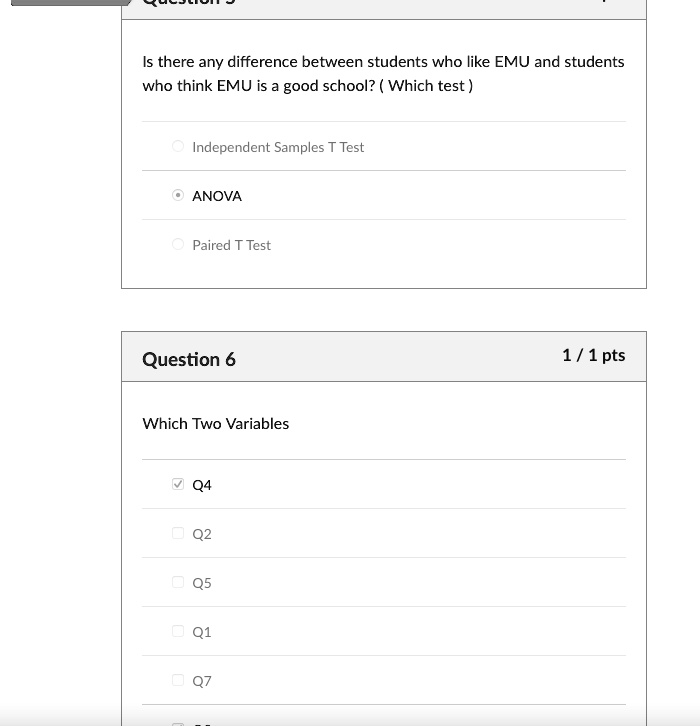Screen dimensions: 700x726
Task: Check the Q1 checkbox
Action: pos(178,632)
